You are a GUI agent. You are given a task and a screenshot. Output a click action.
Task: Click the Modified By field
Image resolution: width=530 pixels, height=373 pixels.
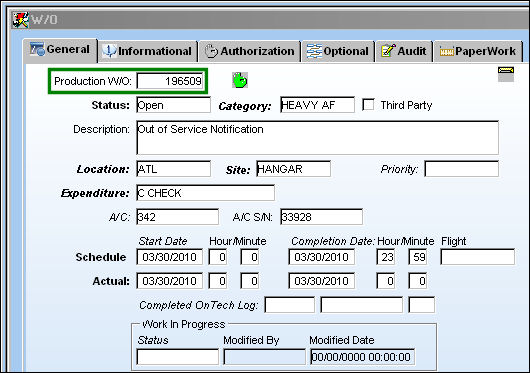pyautogui.click(x=264, y=357)
